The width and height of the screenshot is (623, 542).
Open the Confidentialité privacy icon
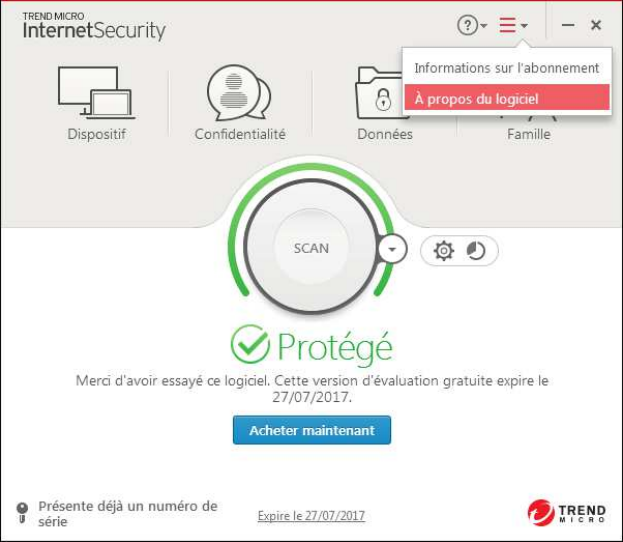[x=240, y=92]
